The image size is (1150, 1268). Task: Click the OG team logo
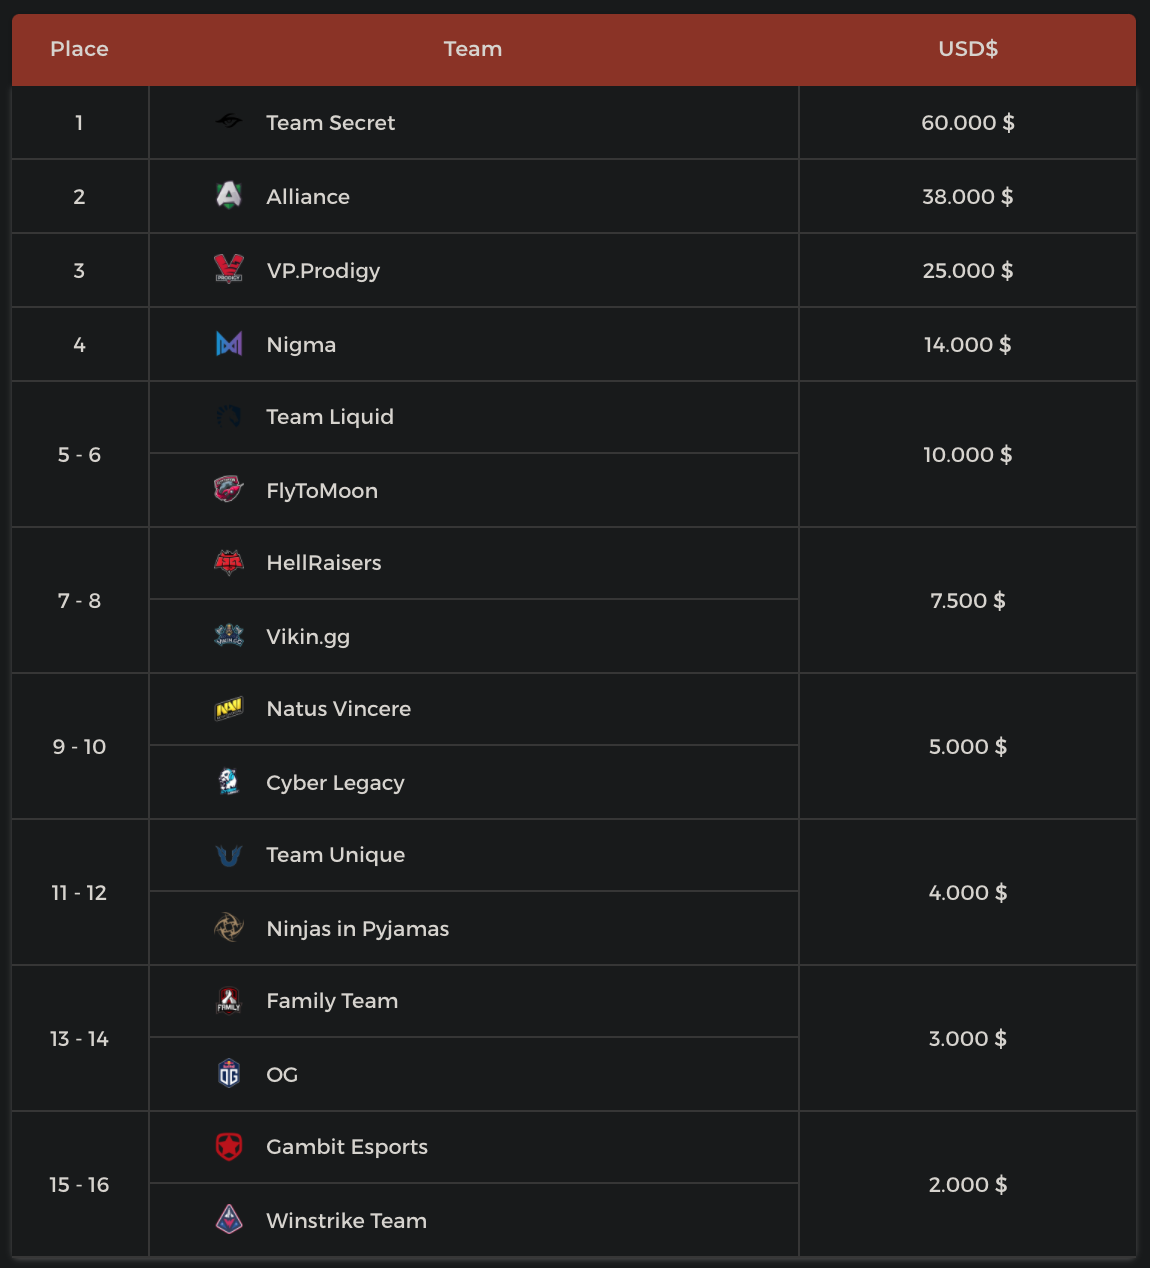tap(229, 1074)
